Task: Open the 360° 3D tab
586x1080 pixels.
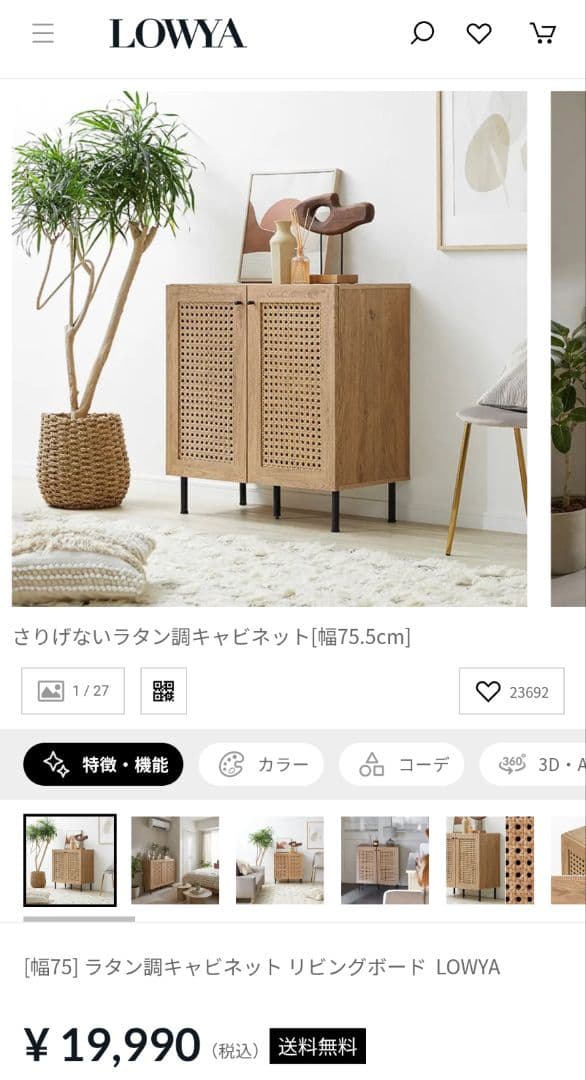Action: 533,765
